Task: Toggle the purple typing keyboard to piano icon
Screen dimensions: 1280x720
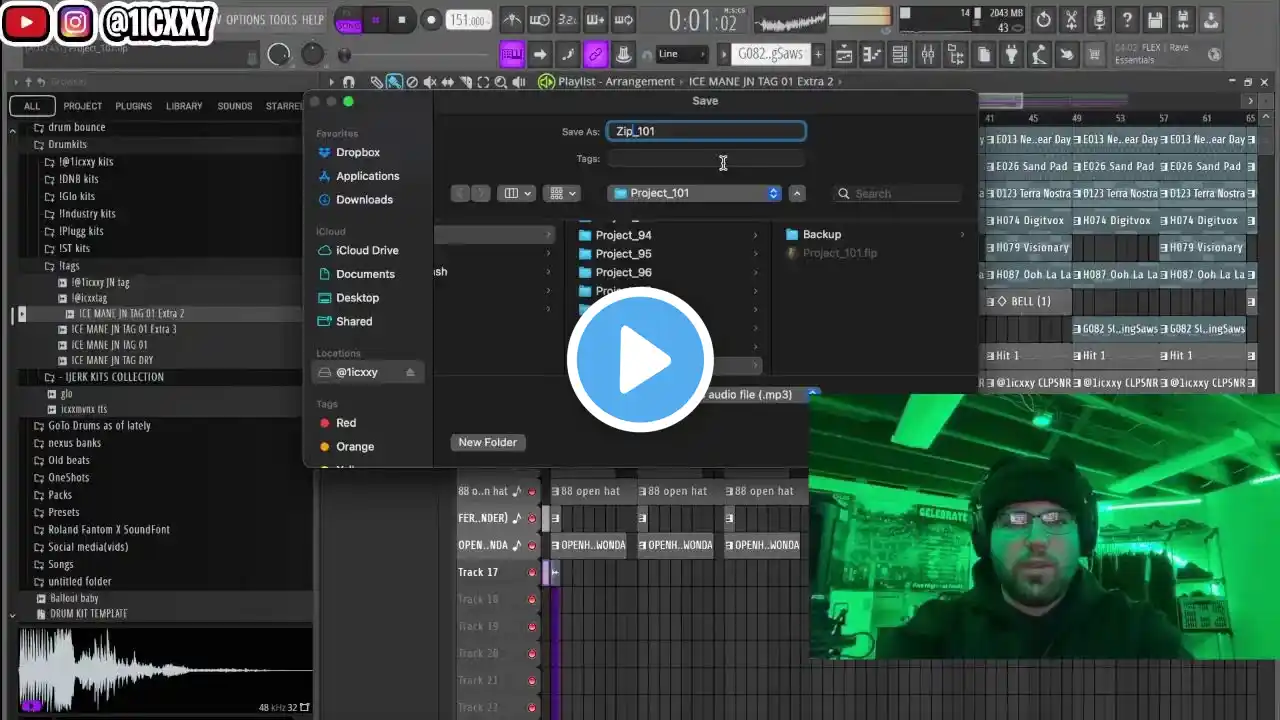Action: click(512, 54)
